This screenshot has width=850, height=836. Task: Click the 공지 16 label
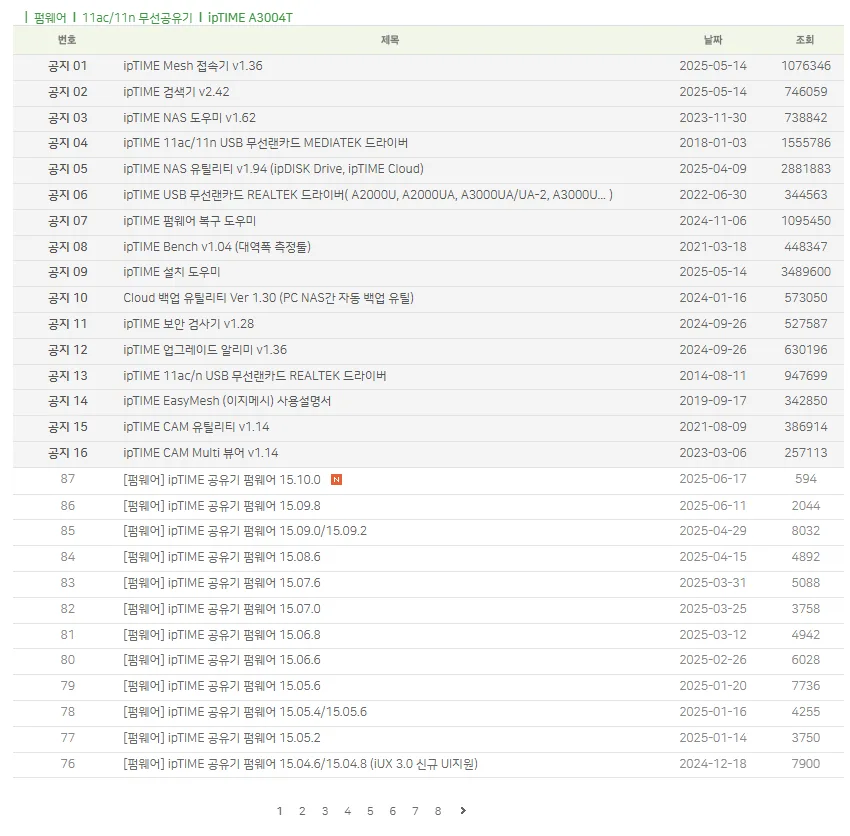click(67, 453)
